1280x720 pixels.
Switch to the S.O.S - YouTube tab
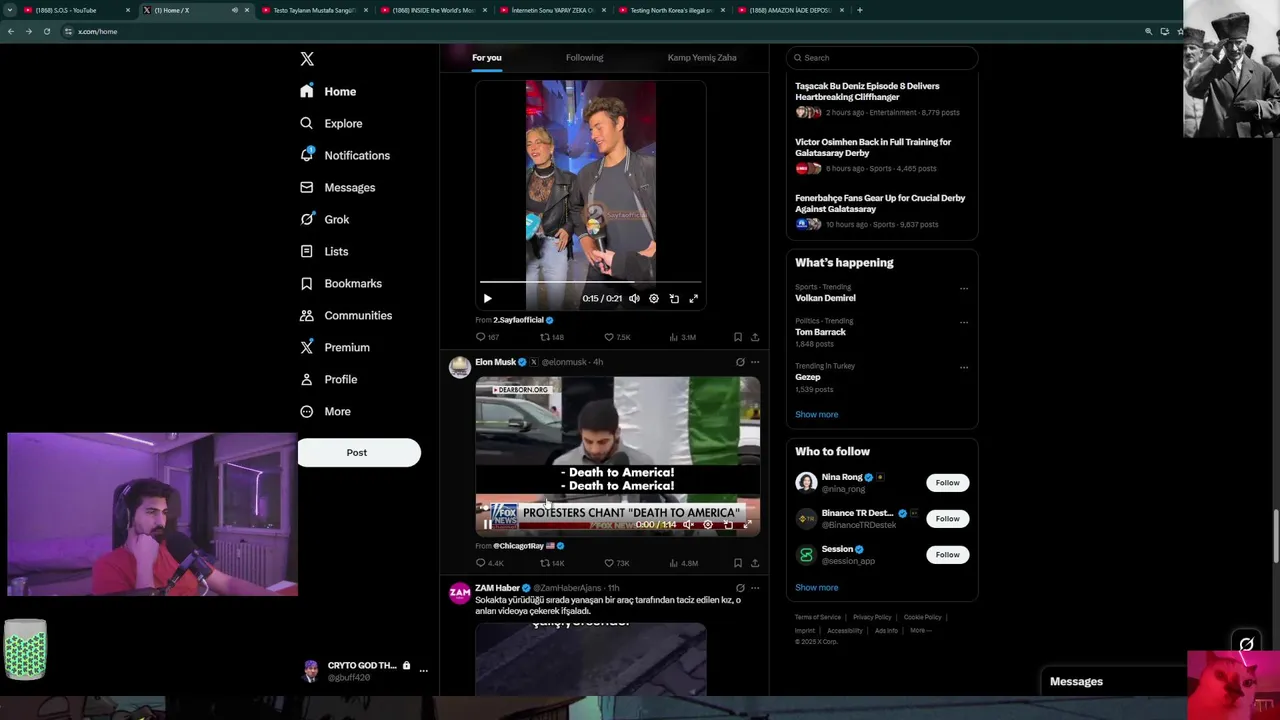pos(75,10)
